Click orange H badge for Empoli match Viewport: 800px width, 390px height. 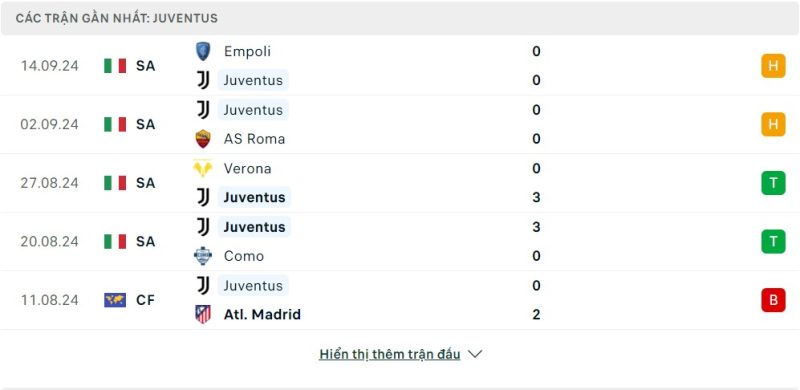coord(773,66)
